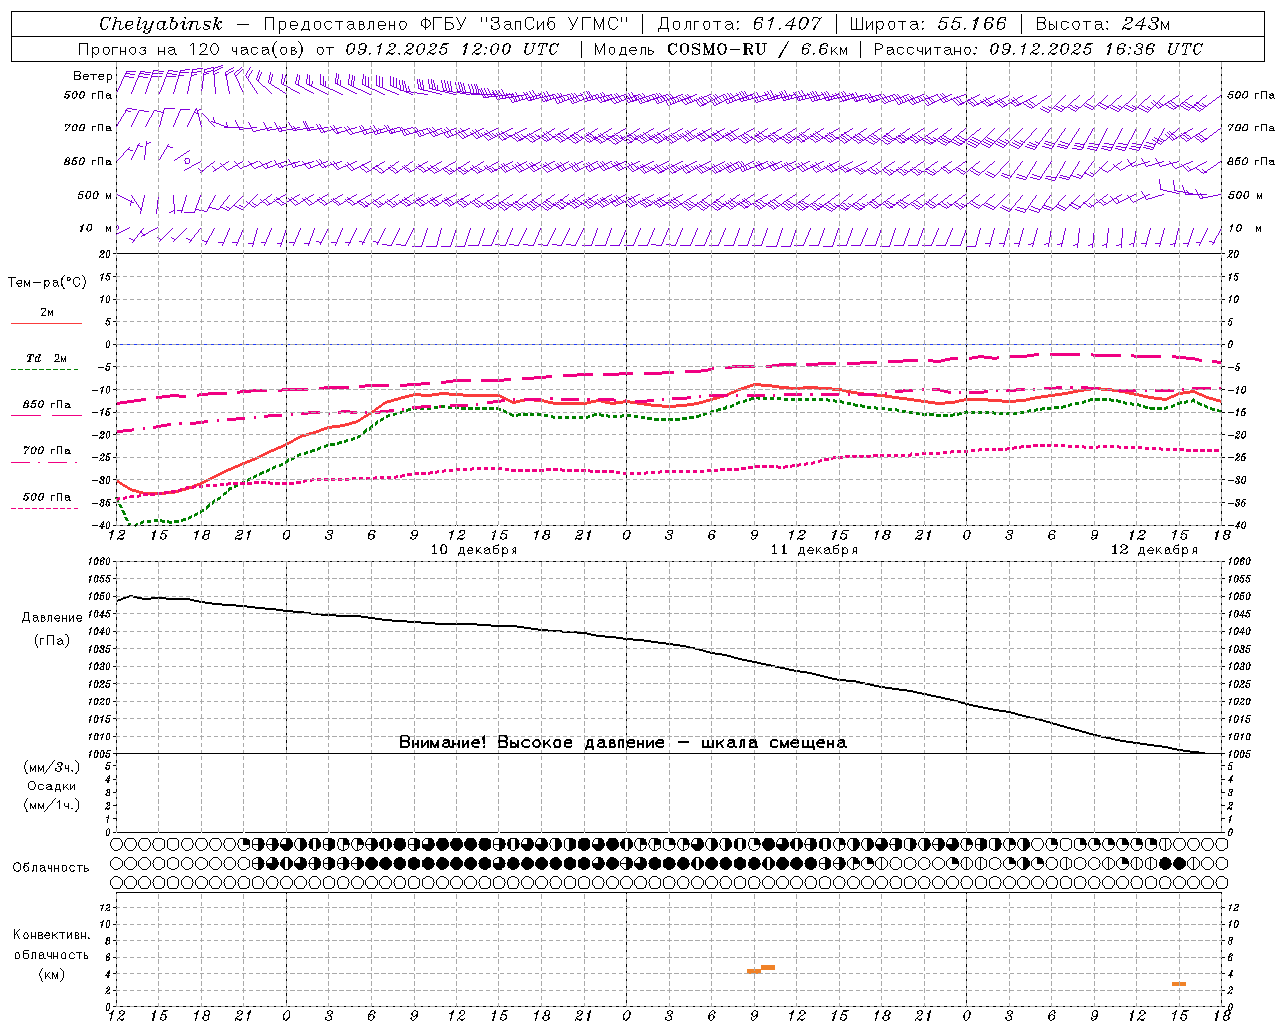Viewport: 1280px width, 1024px height.
Task: Click the '700 гПа' dash-dot legend entry
Action: click(46, 454)
